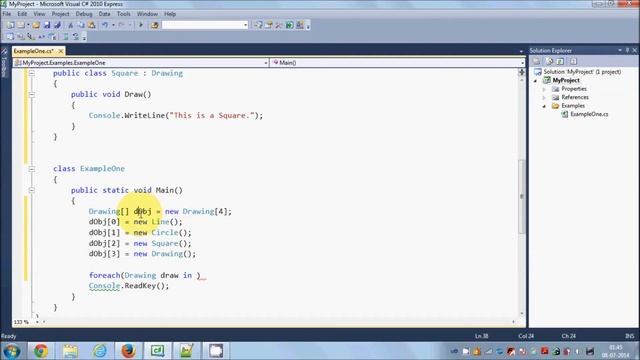Click the Comment Selection text-editor icon
The height and width of the screenshot is (360, 640).
65,37
